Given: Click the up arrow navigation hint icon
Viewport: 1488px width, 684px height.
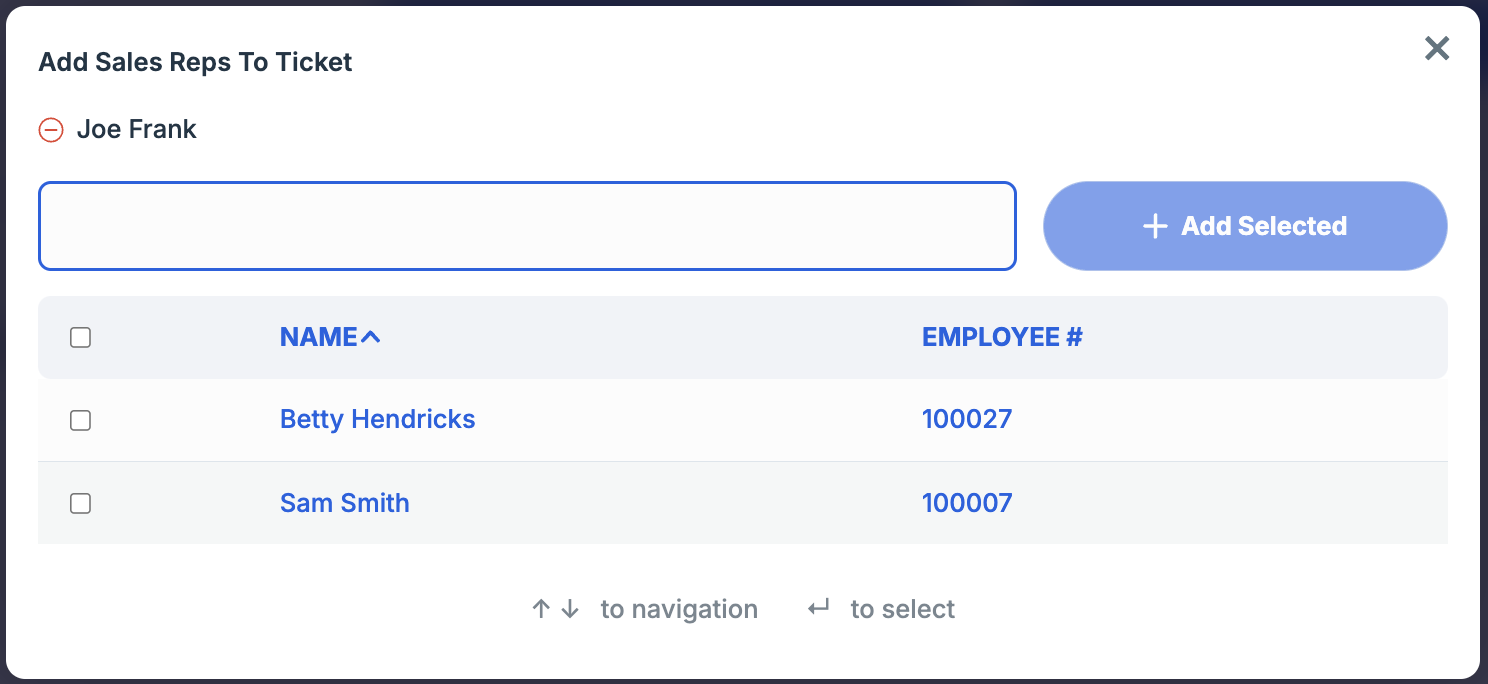Looking at the screenshot, I should tap(541, 609).
